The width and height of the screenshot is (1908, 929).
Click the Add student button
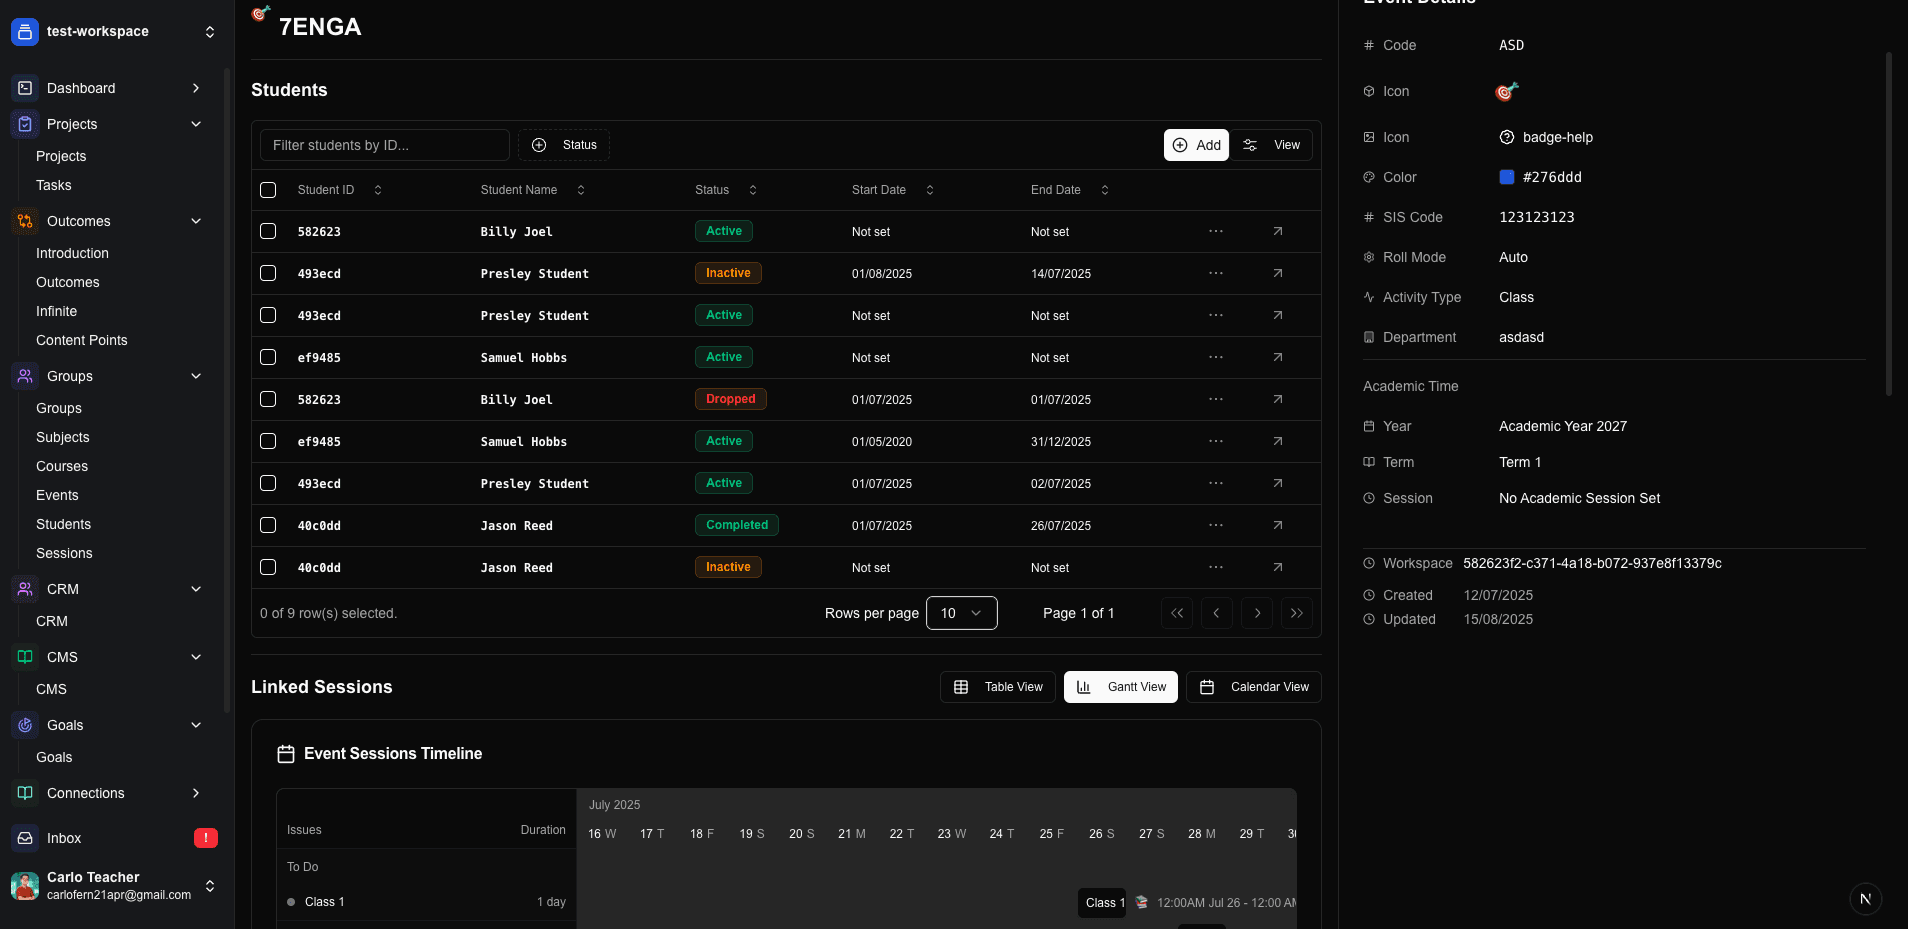1195,145
